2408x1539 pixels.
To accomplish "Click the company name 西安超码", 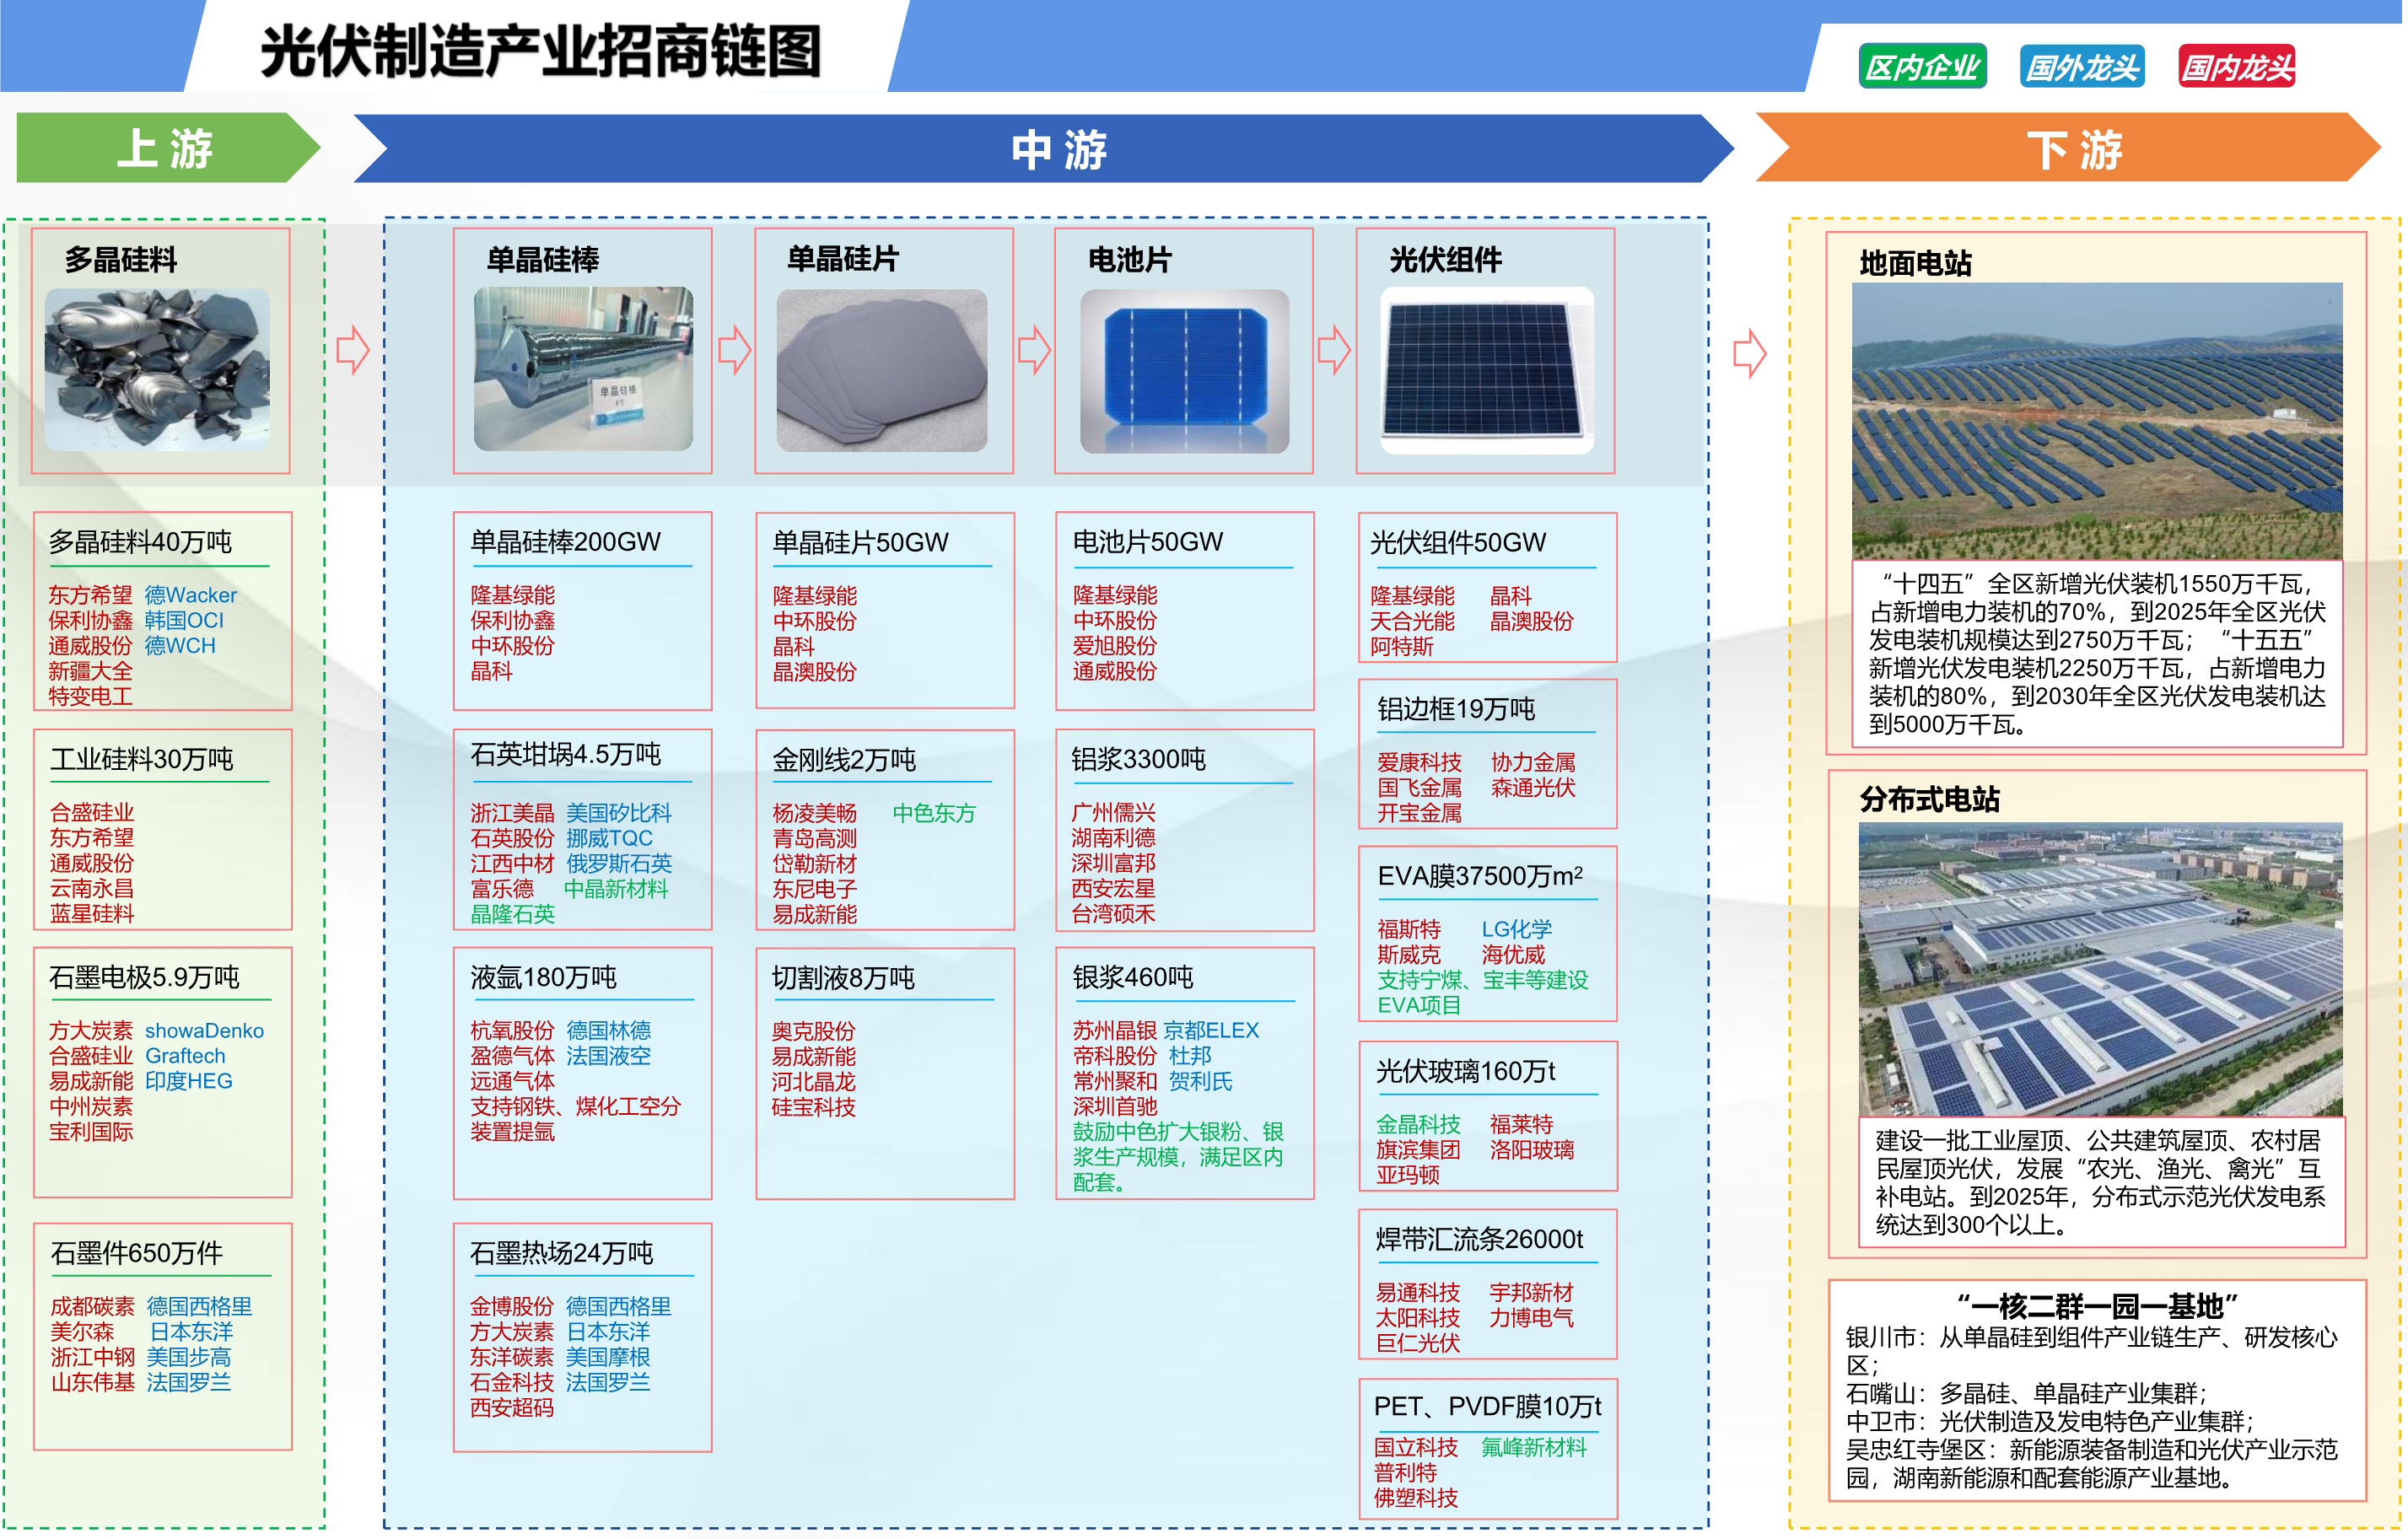I will (511, 1407).
